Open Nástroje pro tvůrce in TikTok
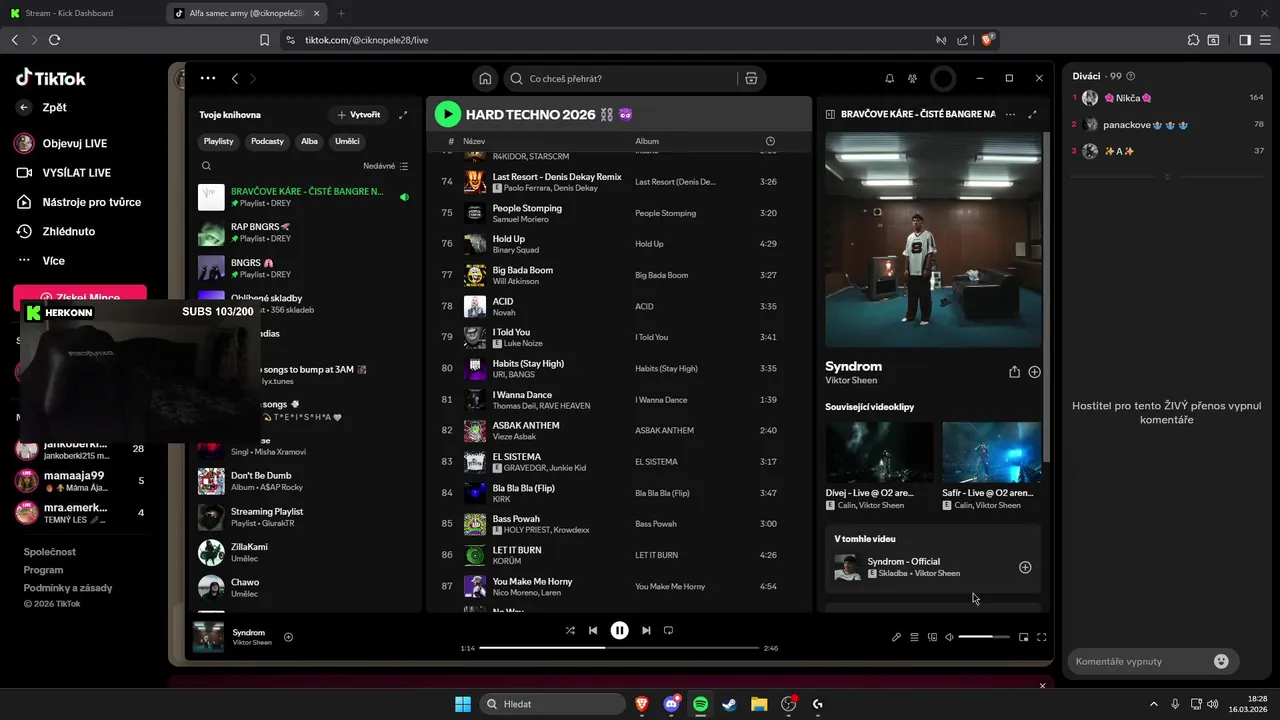This screenshot has width=1280, height=720. pyautogui.click(x=78, y=202)
